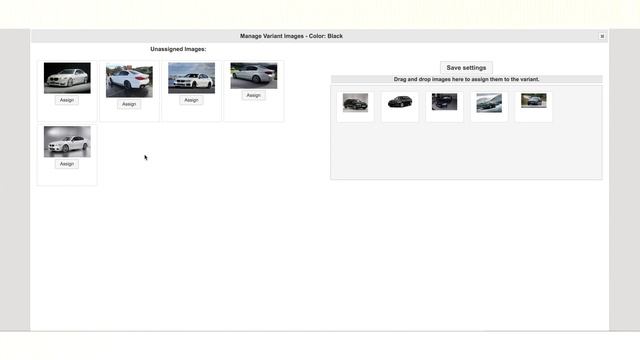The width and height of the screenshot is (640, 360).
Task: Select the third unassigned car thumbnail
Action: [191, 78]
